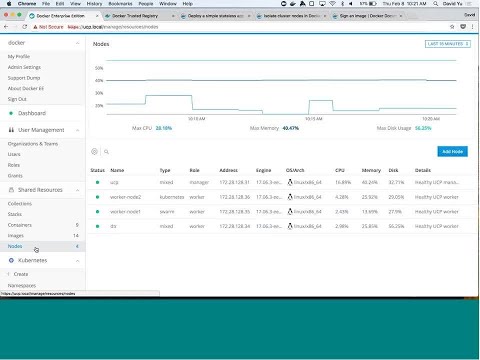480x360 pixels.
Task: Open the Bookmarks menu in menu bar
Action: (120, 4)
